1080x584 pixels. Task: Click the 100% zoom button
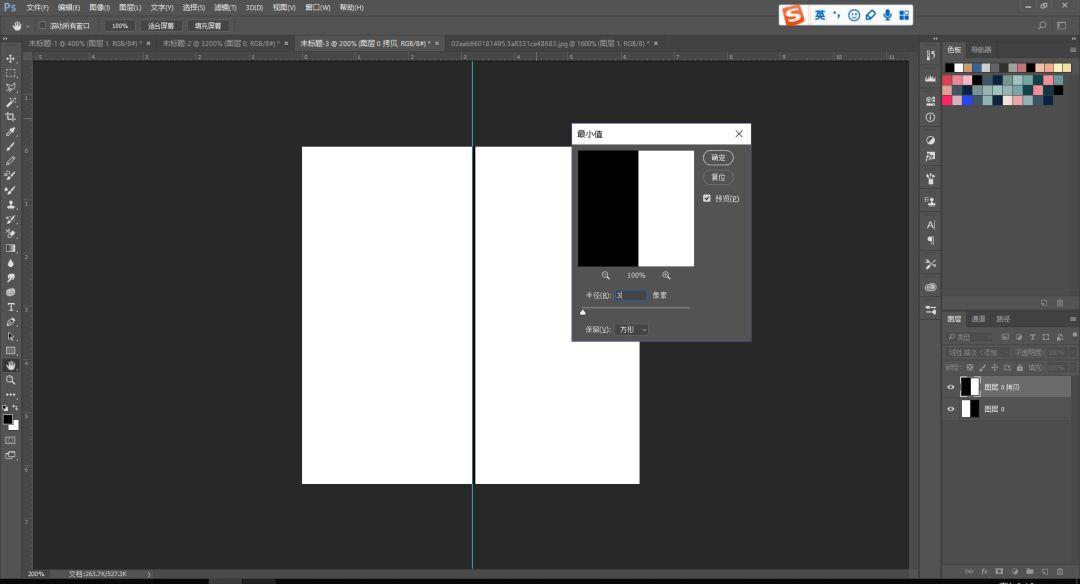(x=120, y=25)
